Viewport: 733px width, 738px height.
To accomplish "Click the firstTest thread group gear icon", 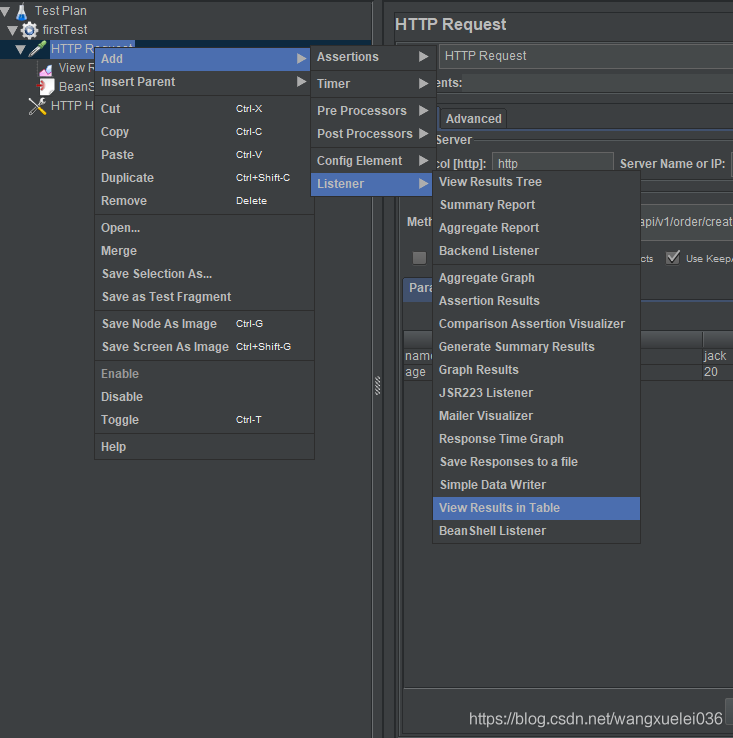I will pos(29,30).
